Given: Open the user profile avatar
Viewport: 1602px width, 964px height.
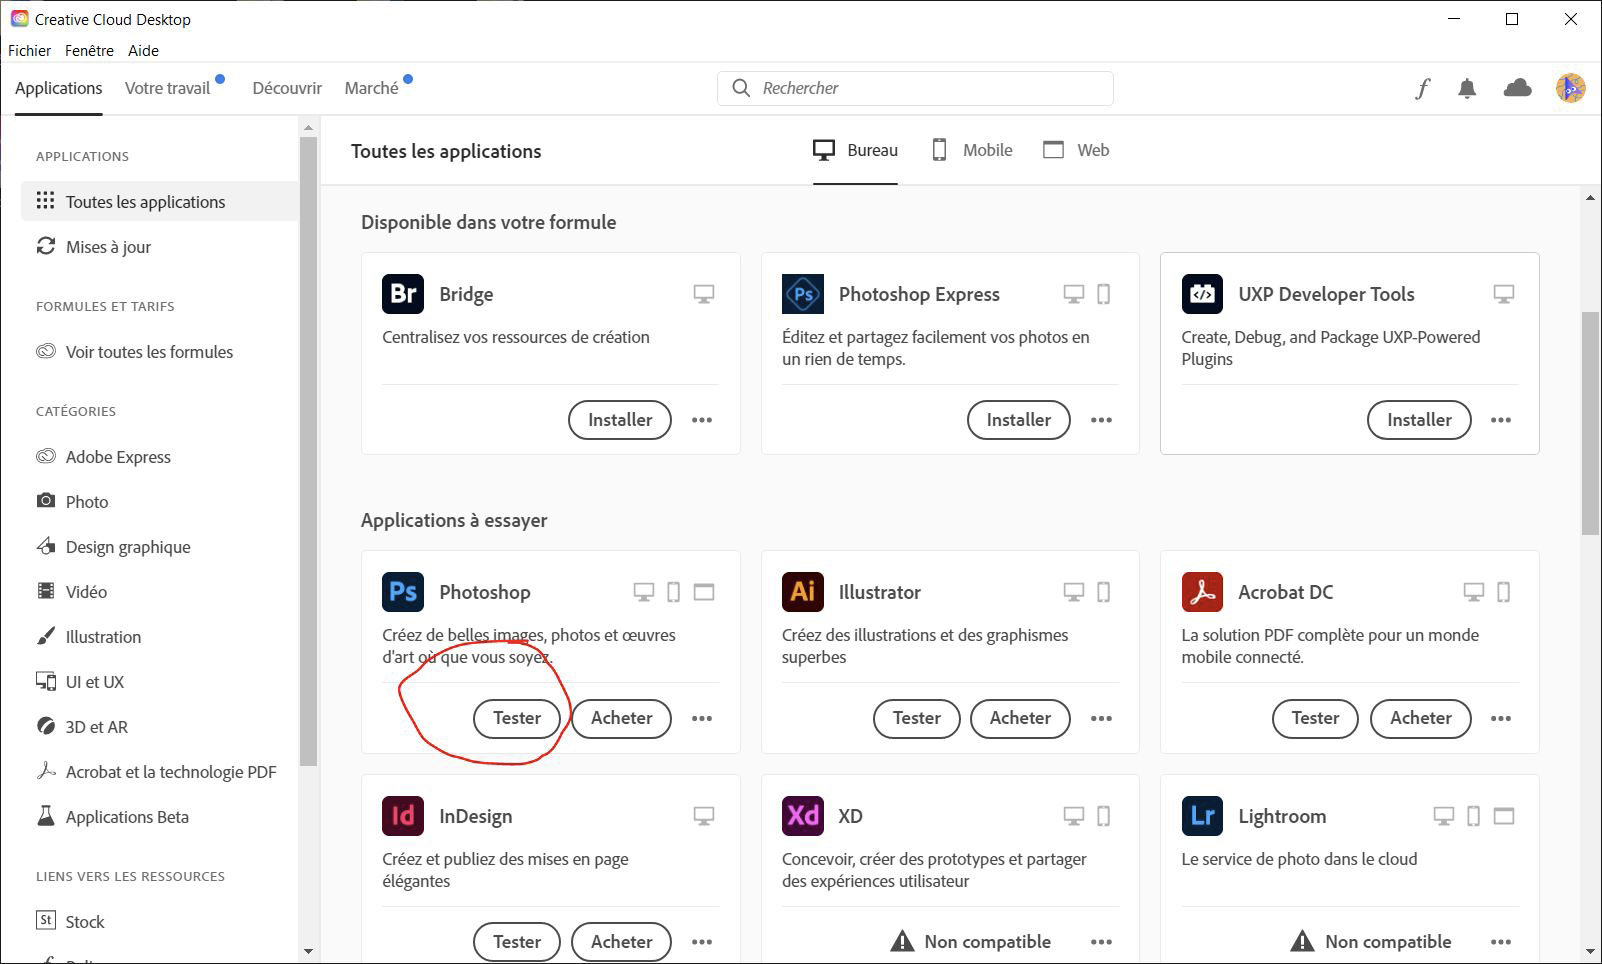Looking at the screenshot, I should [1570, 88].
